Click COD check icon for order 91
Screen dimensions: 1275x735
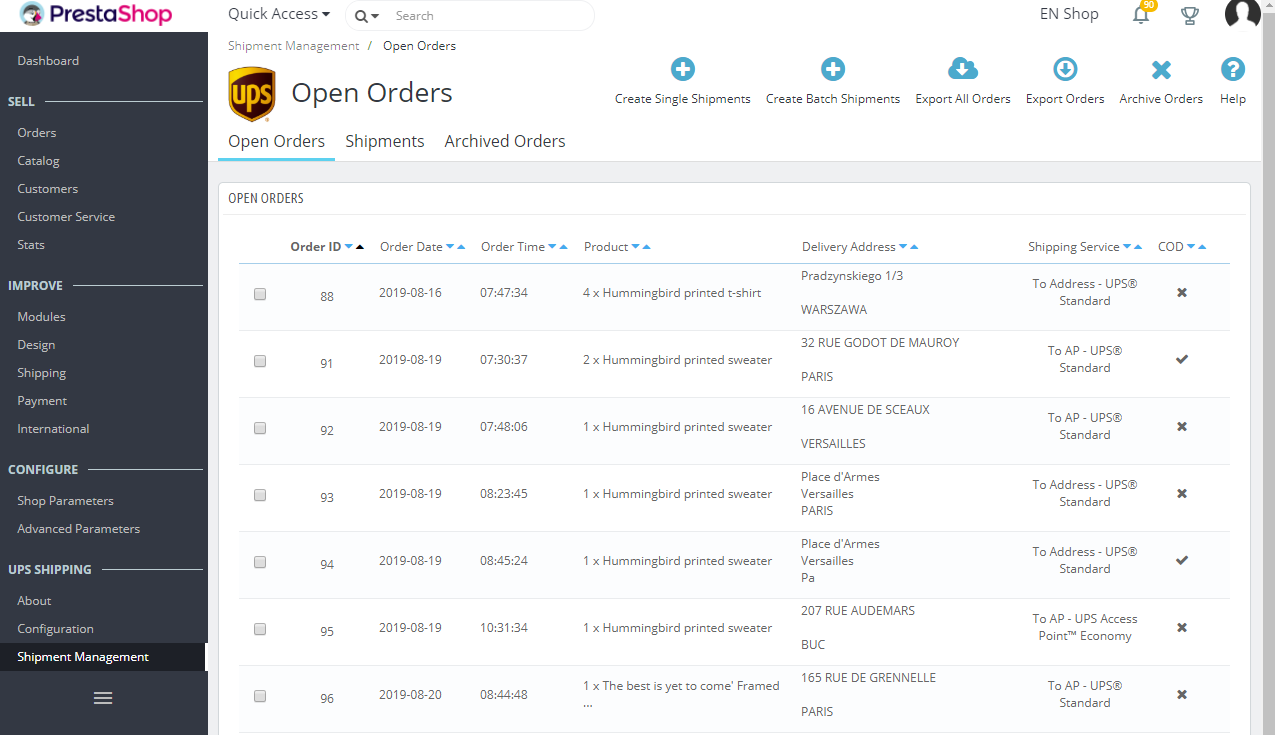pos(1182,359)
